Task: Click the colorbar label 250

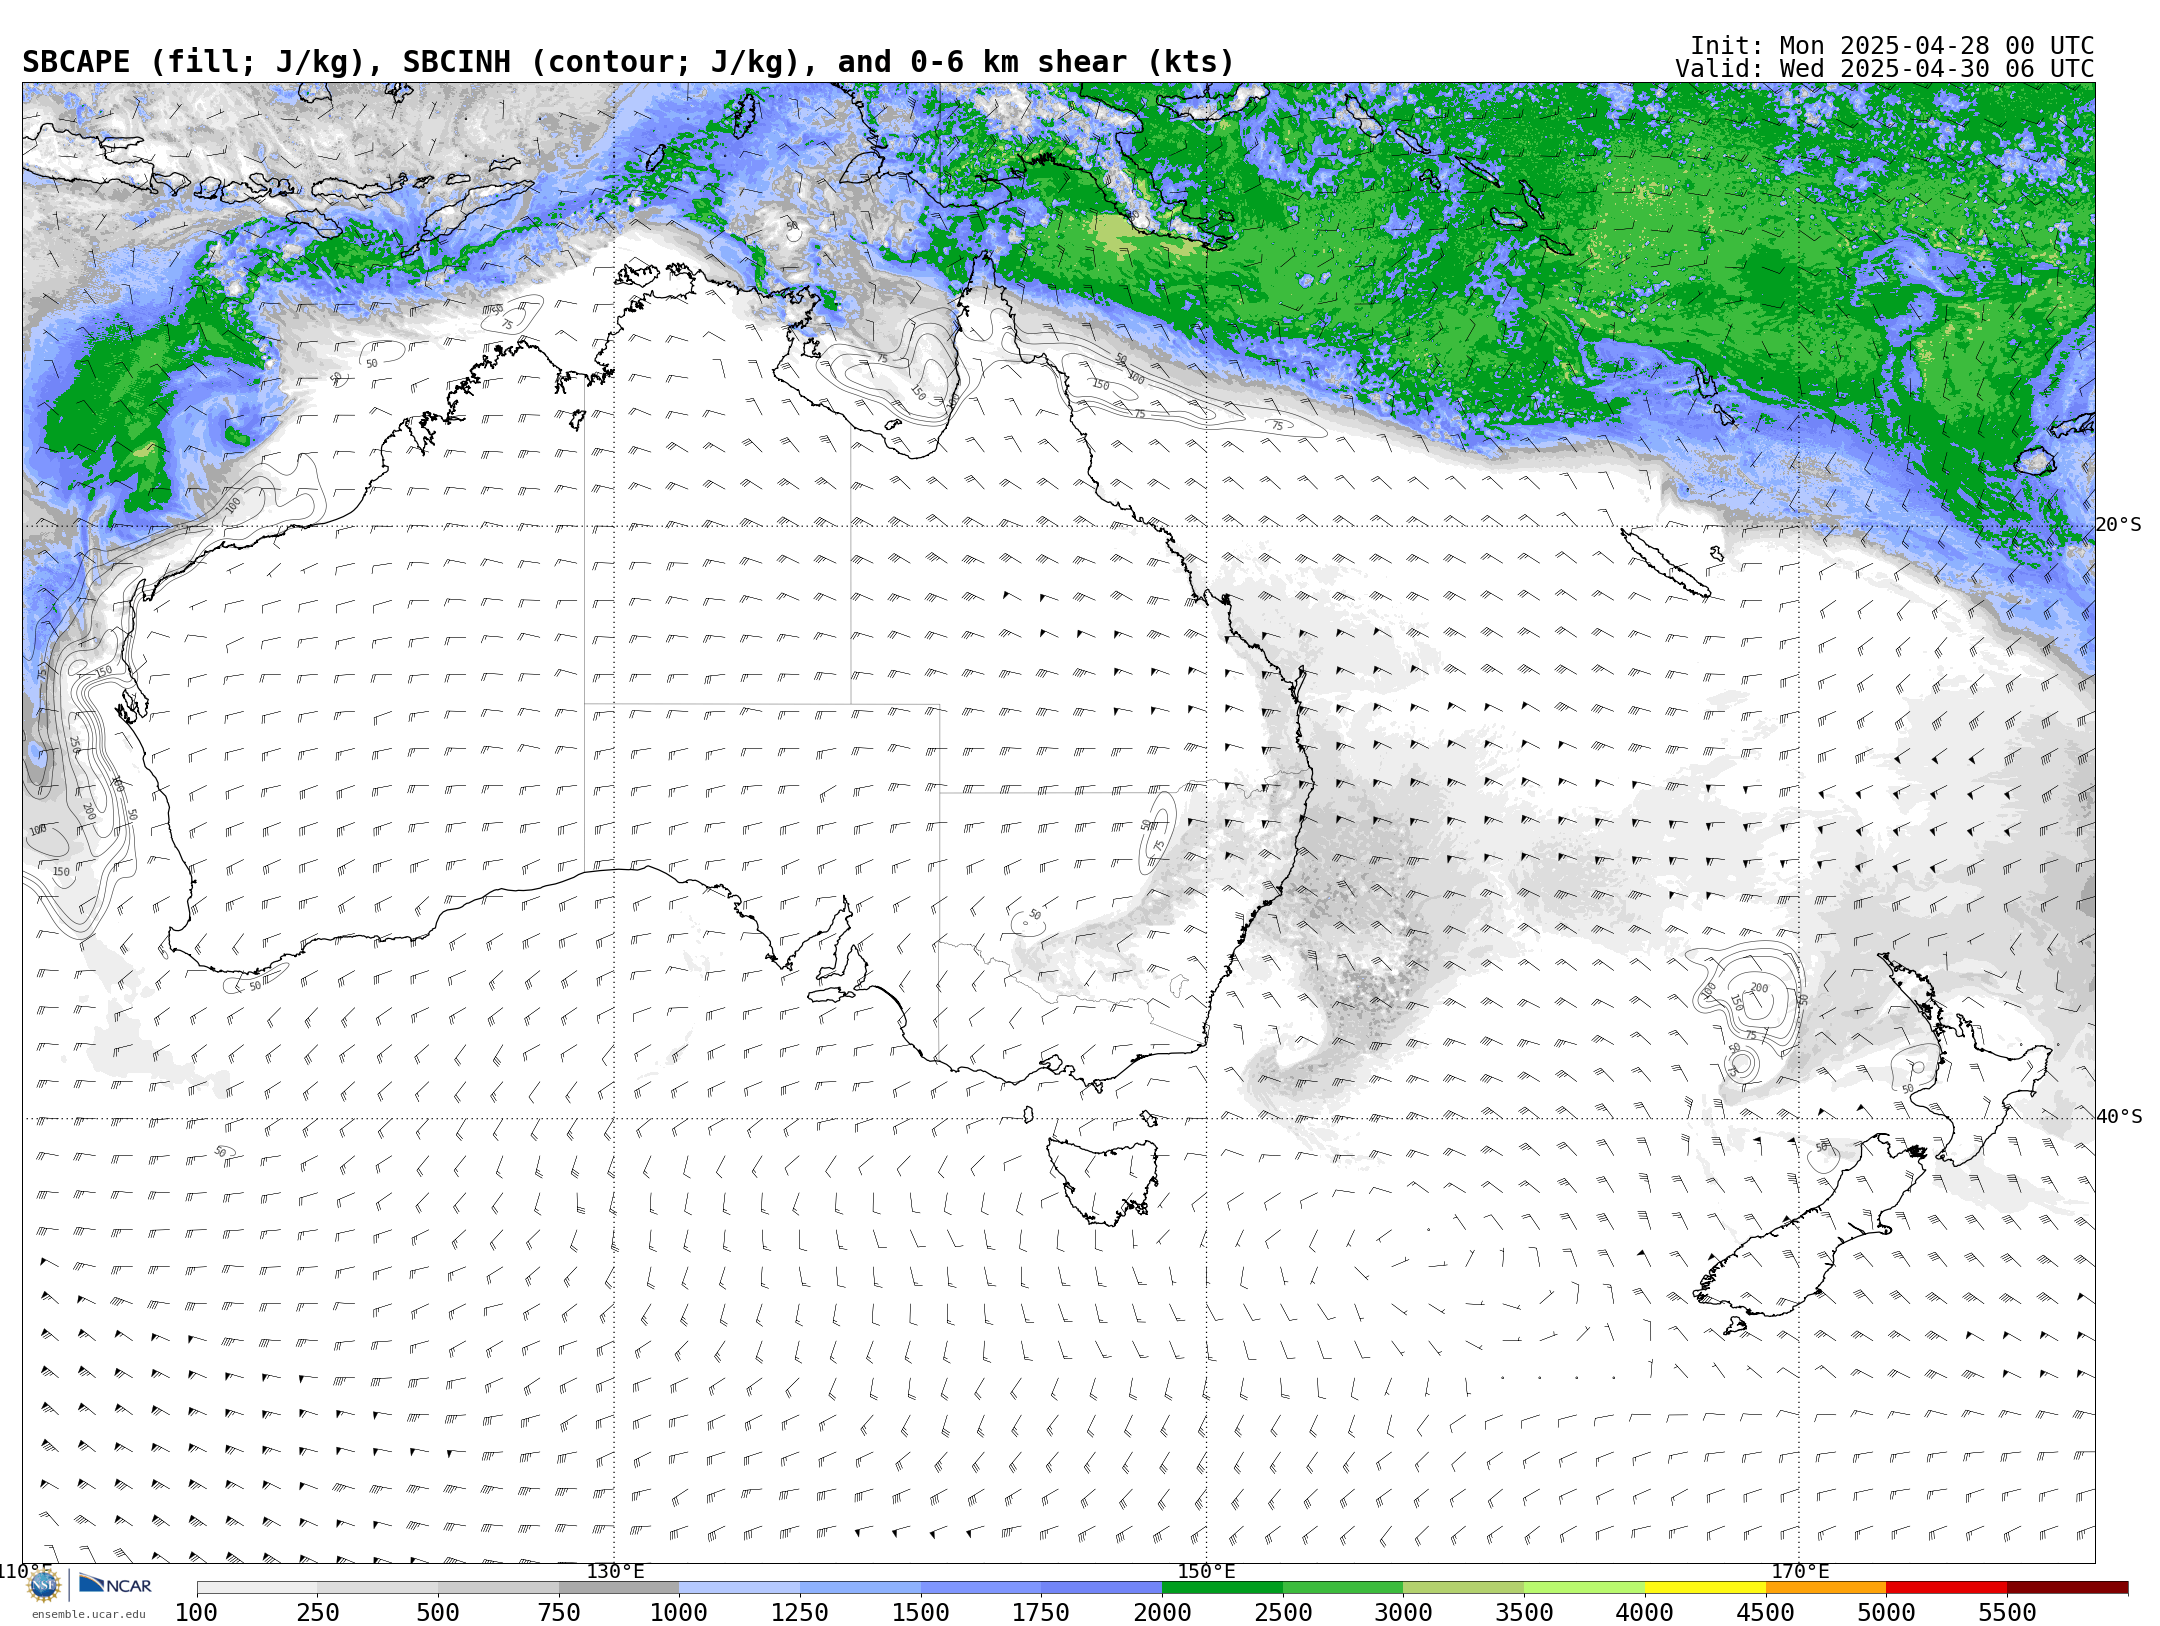Action: click(317, 1613)
